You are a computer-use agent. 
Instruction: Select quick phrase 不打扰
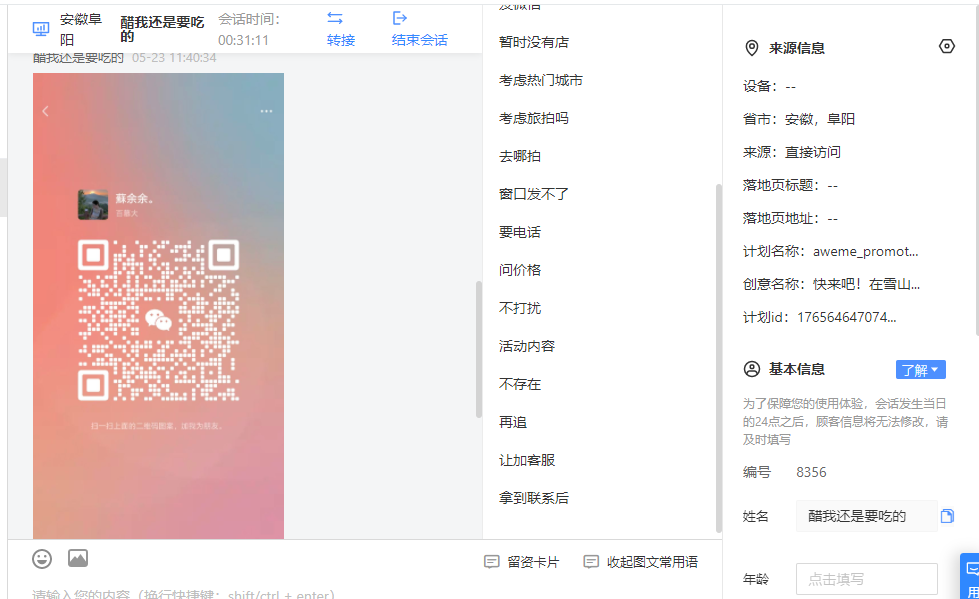(519, 308)
